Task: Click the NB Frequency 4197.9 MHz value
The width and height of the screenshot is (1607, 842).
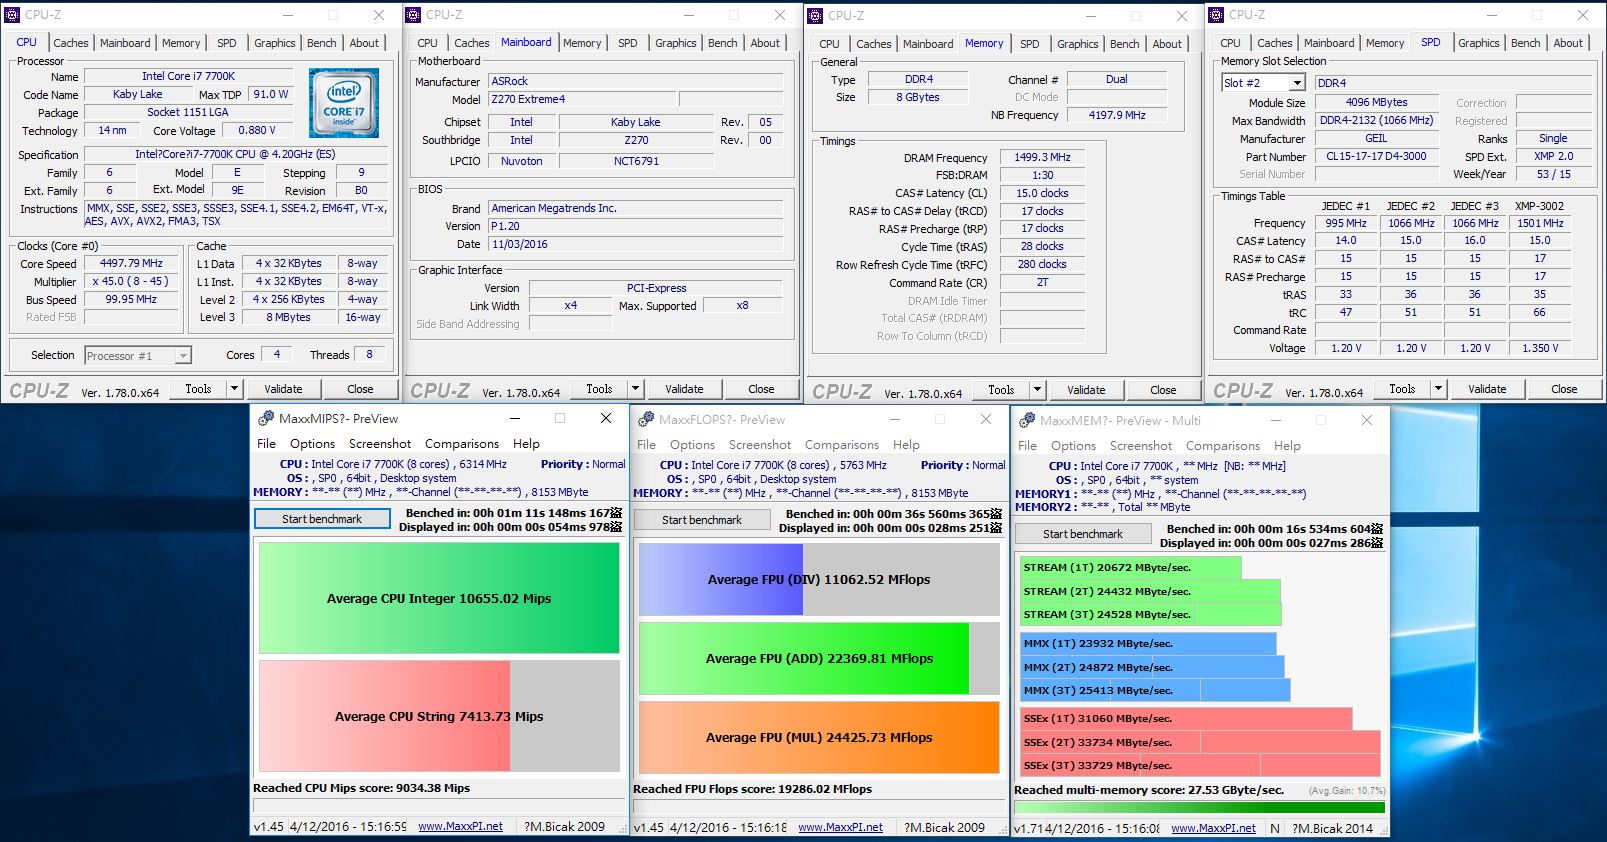Action: coord(1117,115)
